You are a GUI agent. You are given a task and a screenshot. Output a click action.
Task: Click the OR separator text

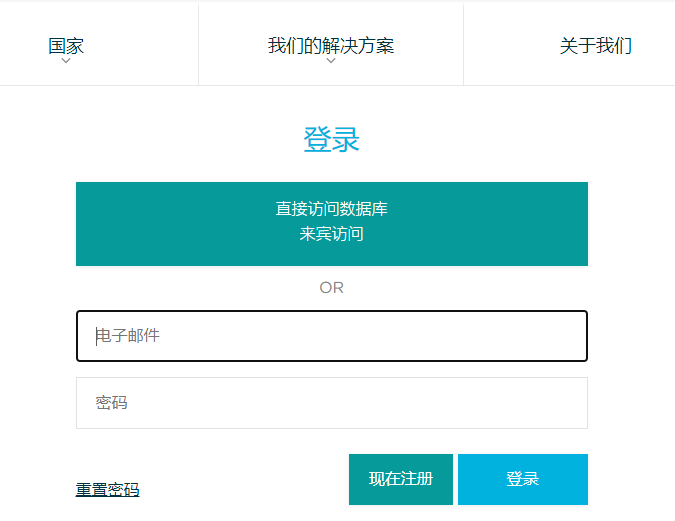(331, 287)
